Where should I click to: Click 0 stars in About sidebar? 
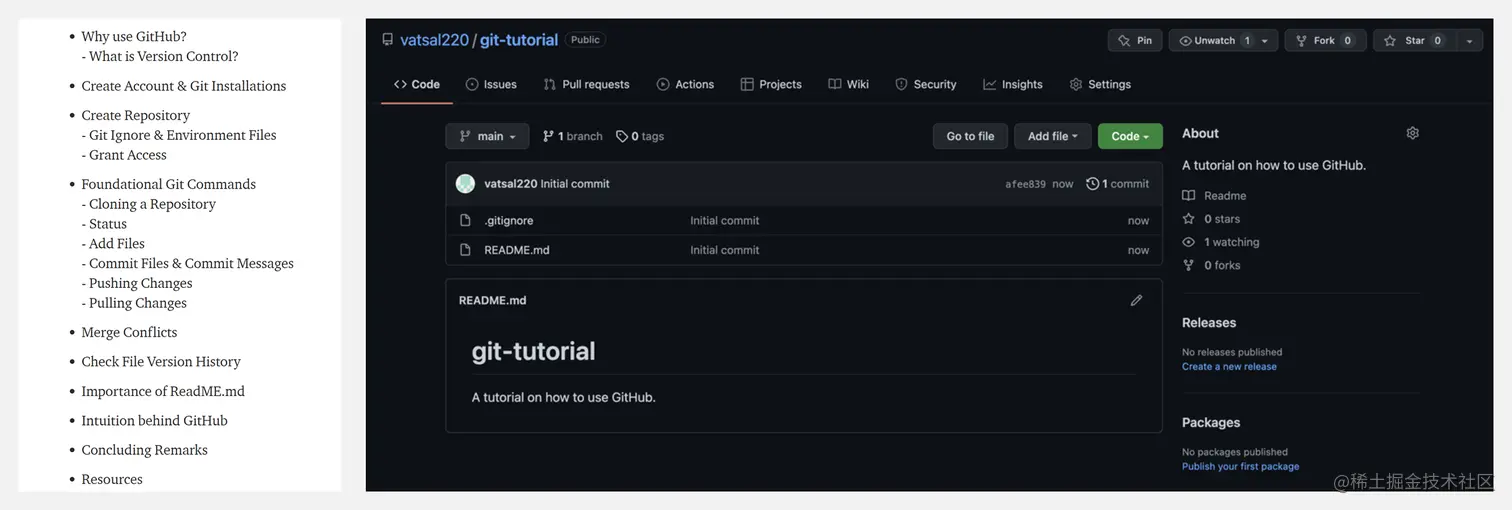point(1222,219)
